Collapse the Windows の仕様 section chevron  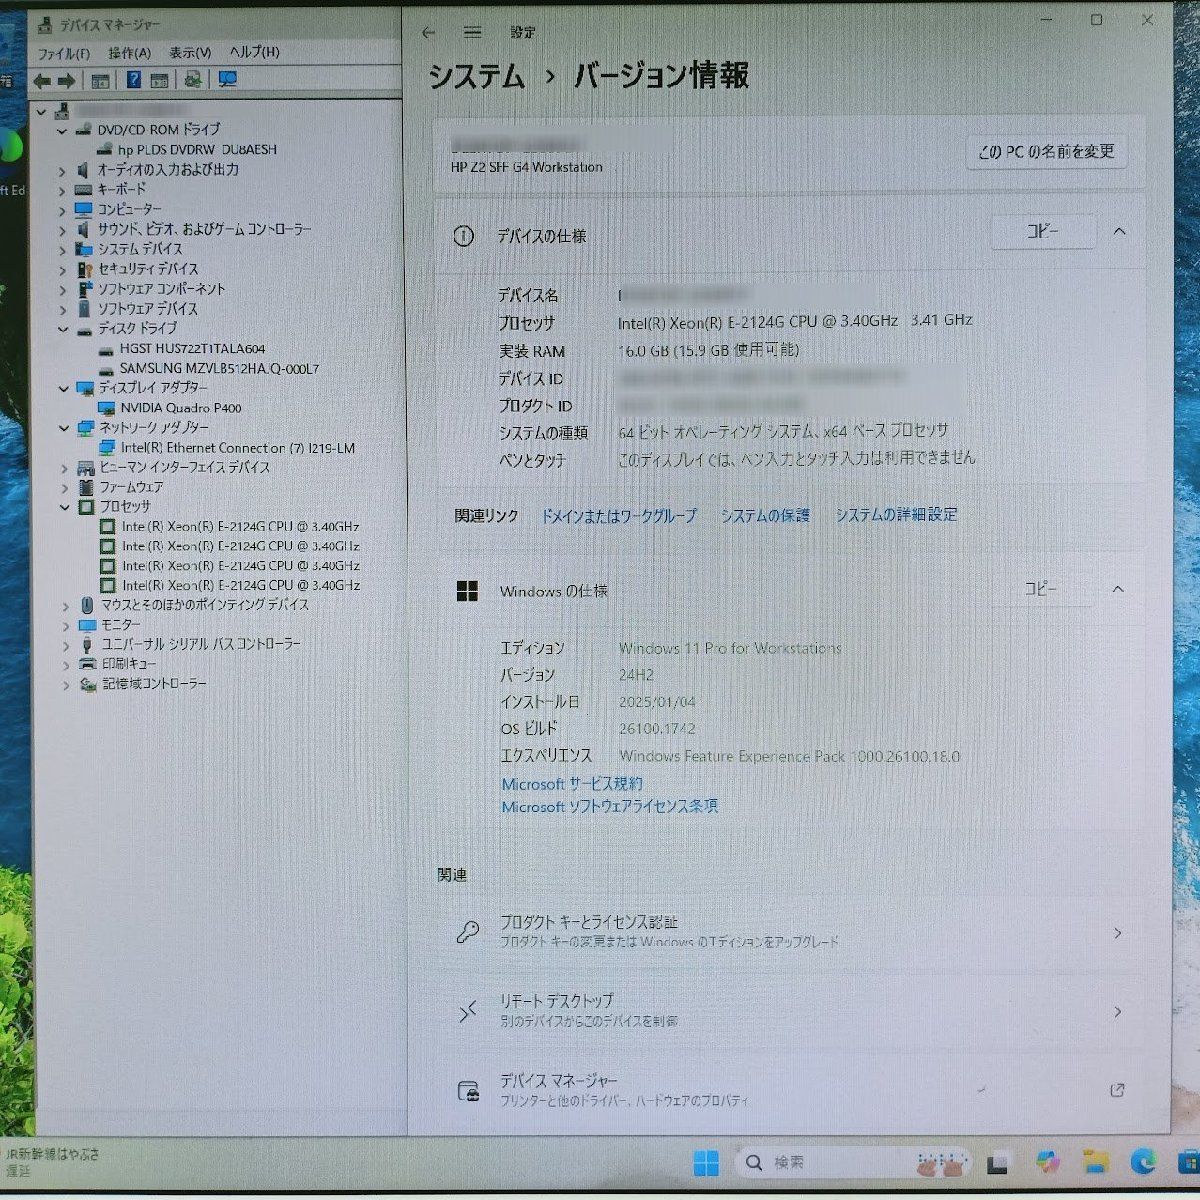coord(1118,590)
